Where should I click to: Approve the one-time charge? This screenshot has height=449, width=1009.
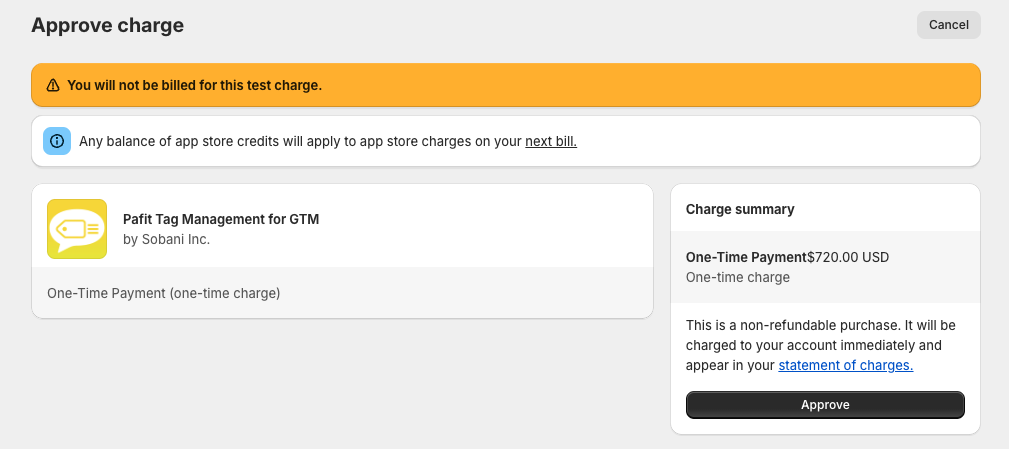coord(825,405)
